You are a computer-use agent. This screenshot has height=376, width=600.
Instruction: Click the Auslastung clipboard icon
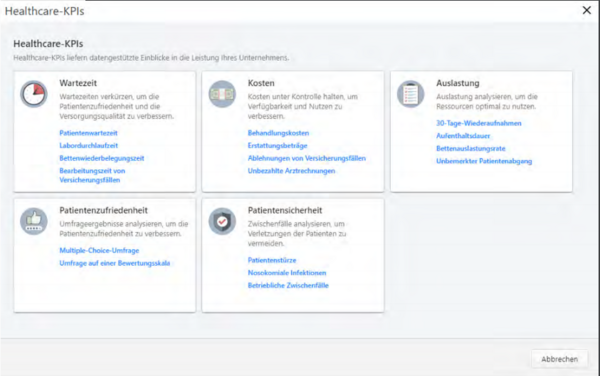coord(411,94)
